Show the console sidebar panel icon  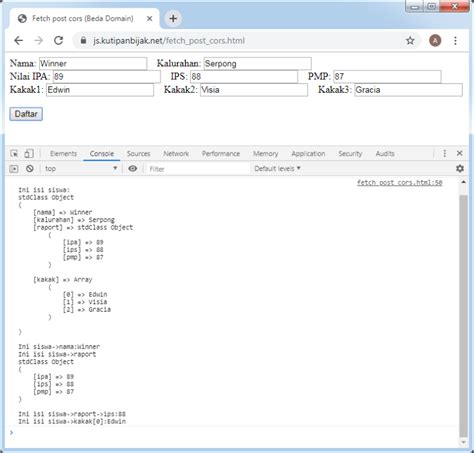[x=14, y=169]
